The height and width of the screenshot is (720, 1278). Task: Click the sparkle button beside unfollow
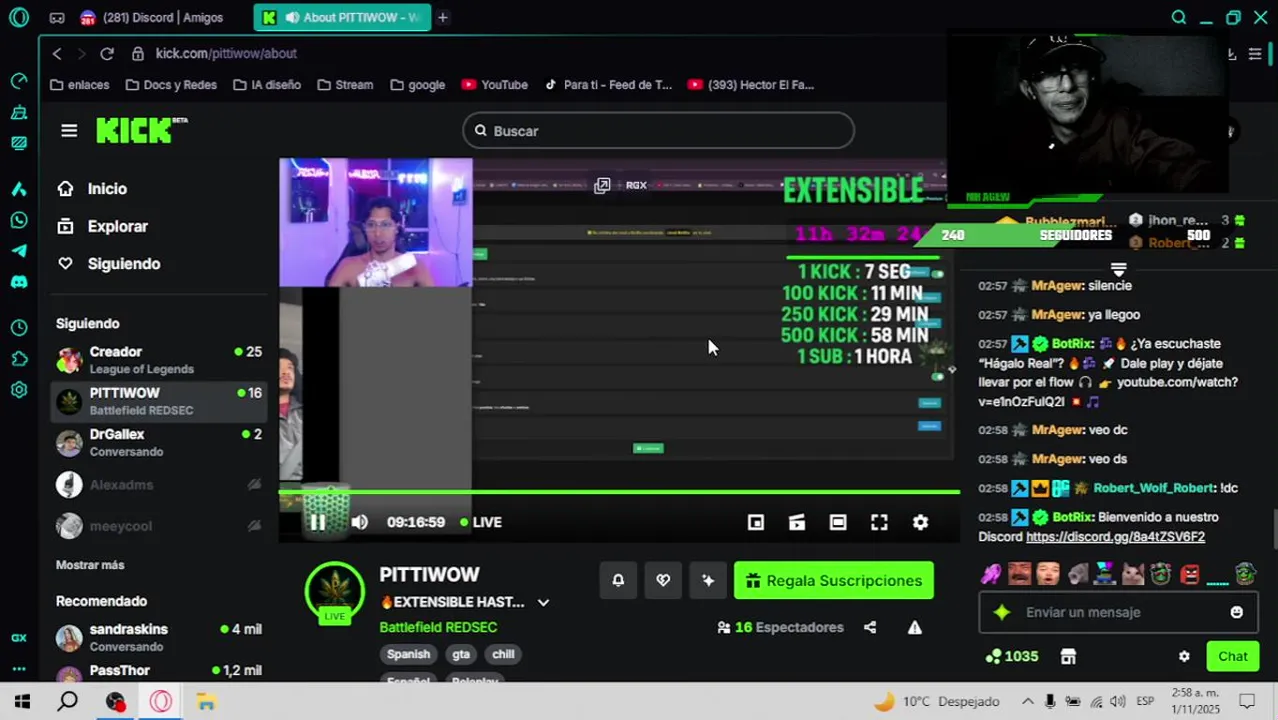[x=708, y=580]
